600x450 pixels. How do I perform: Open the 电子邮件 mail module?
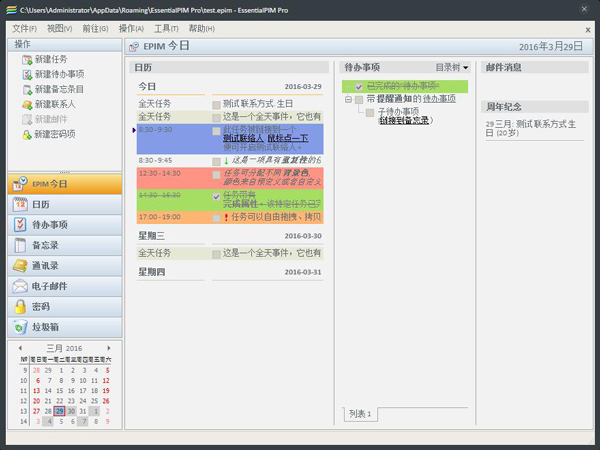(65, 286)
